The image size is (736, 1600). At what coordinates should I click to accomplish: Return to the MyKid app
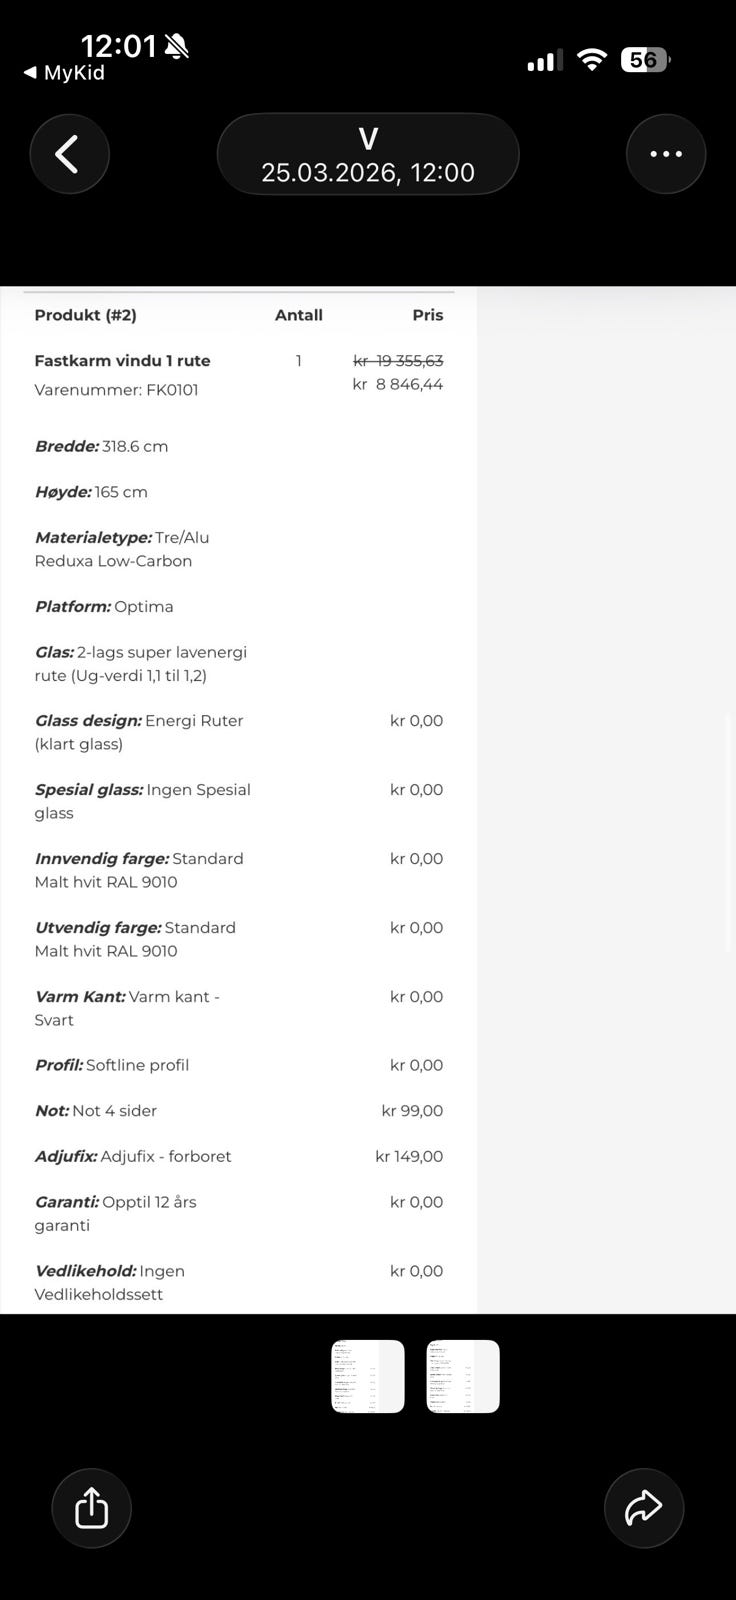[64, 73]
